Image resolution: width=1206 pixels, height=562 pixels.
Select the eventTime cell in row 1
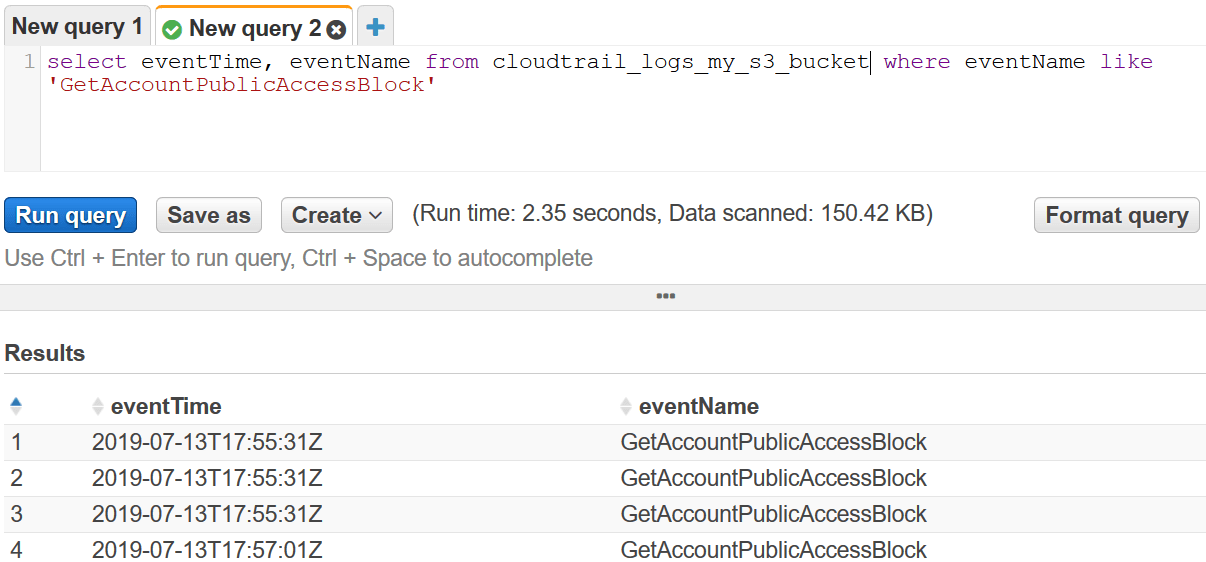tap(207, 442)
